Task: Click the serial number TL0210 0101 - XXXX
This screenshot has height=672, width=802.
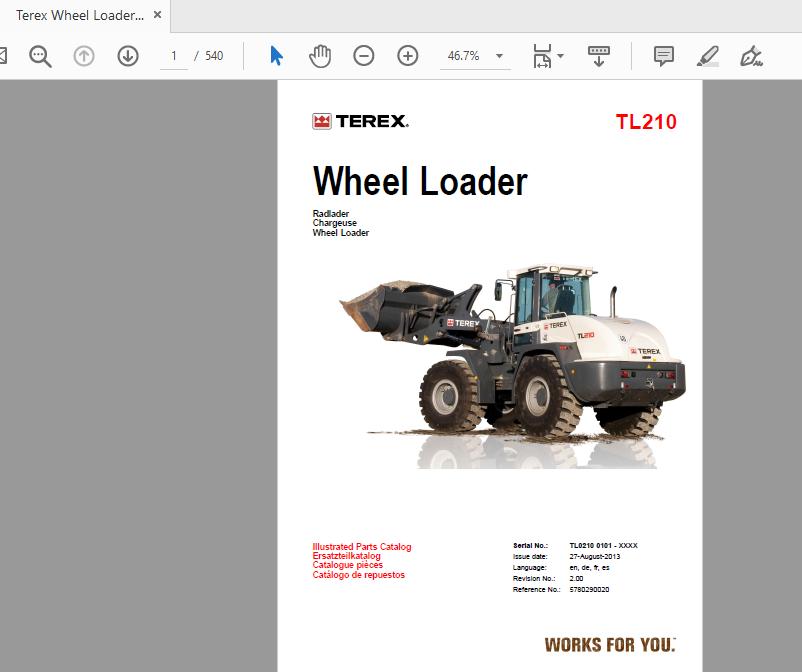Action: [604, 546]
